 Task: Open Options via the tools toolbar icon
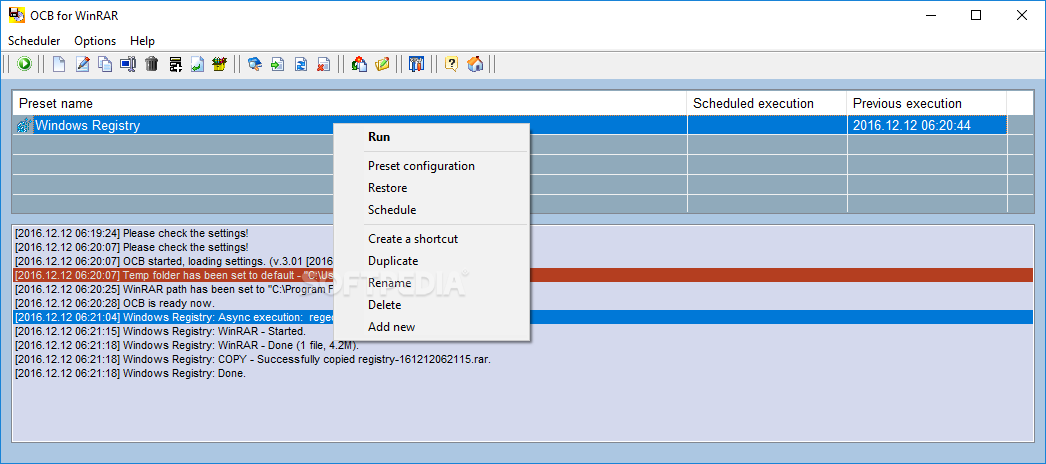point(416,64)
